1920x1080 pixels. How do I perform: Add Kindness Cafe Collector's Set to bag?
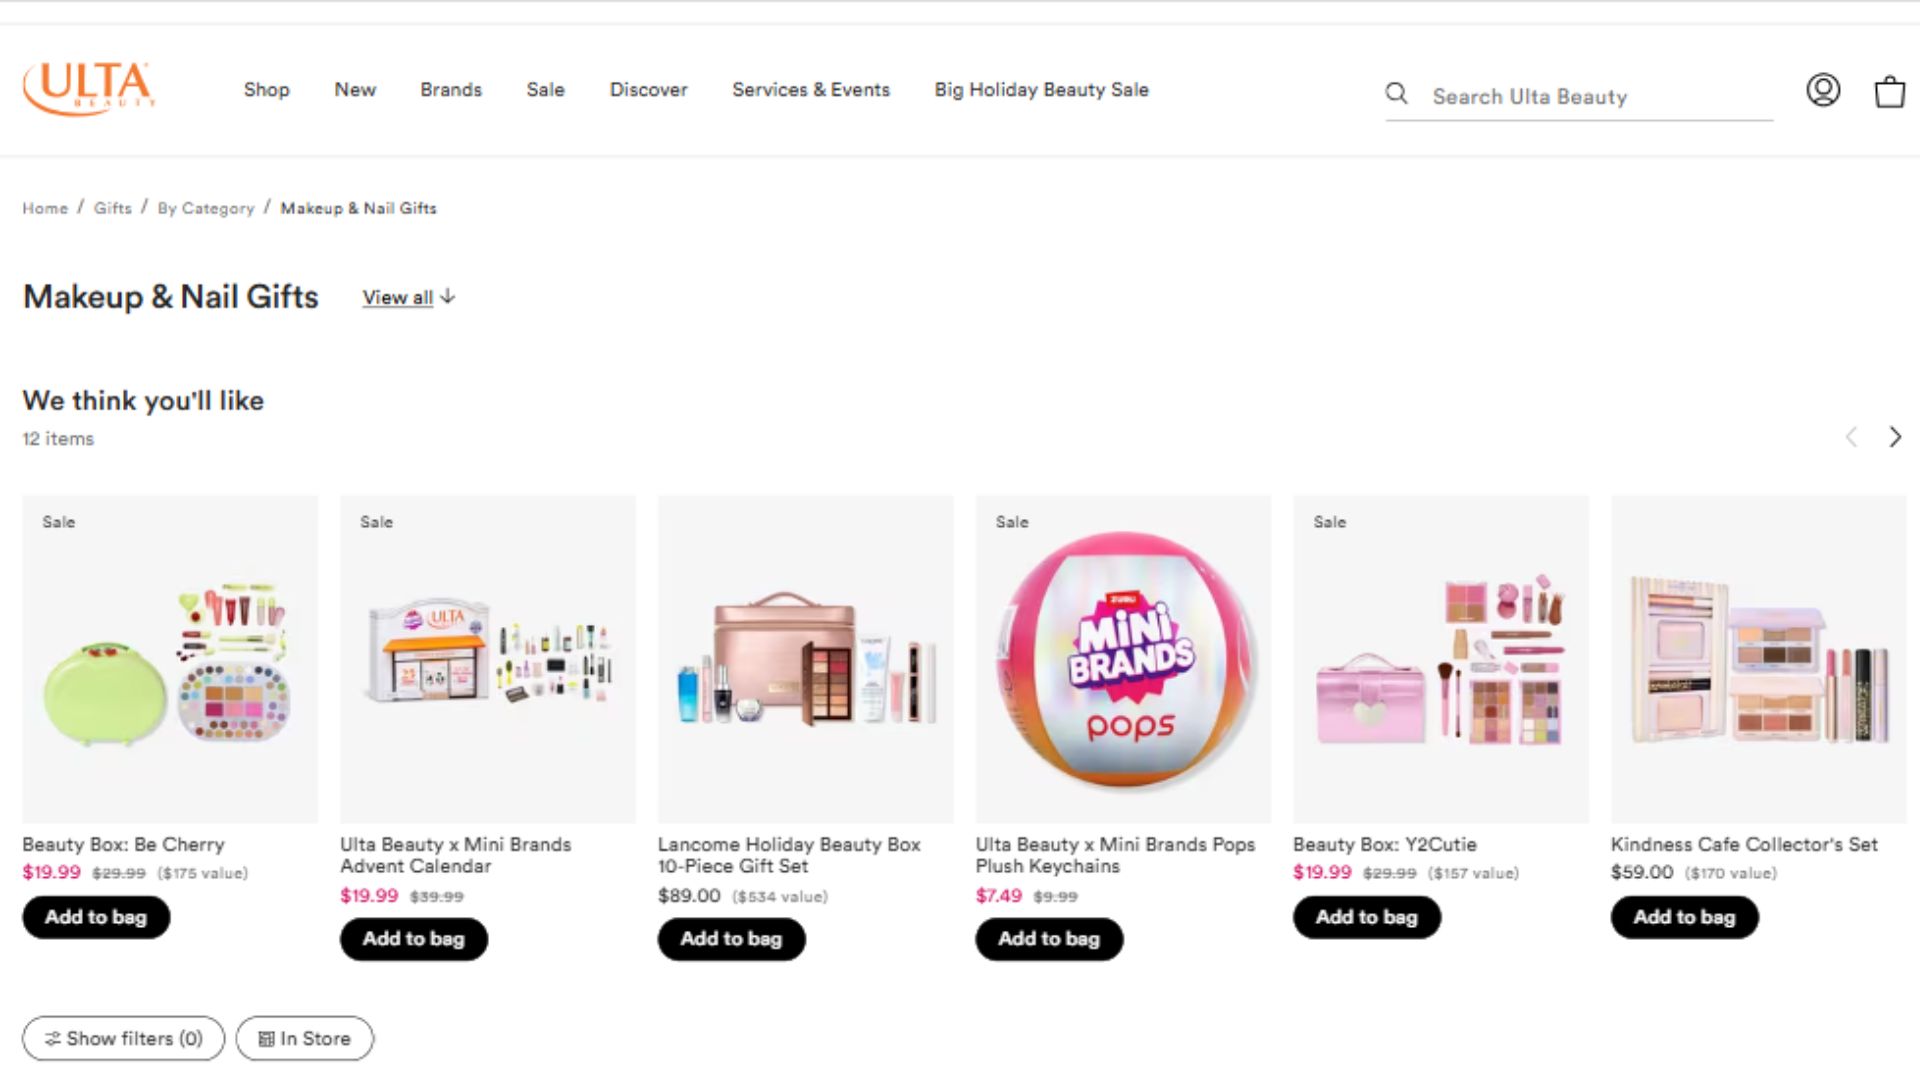pos(1685,917)
